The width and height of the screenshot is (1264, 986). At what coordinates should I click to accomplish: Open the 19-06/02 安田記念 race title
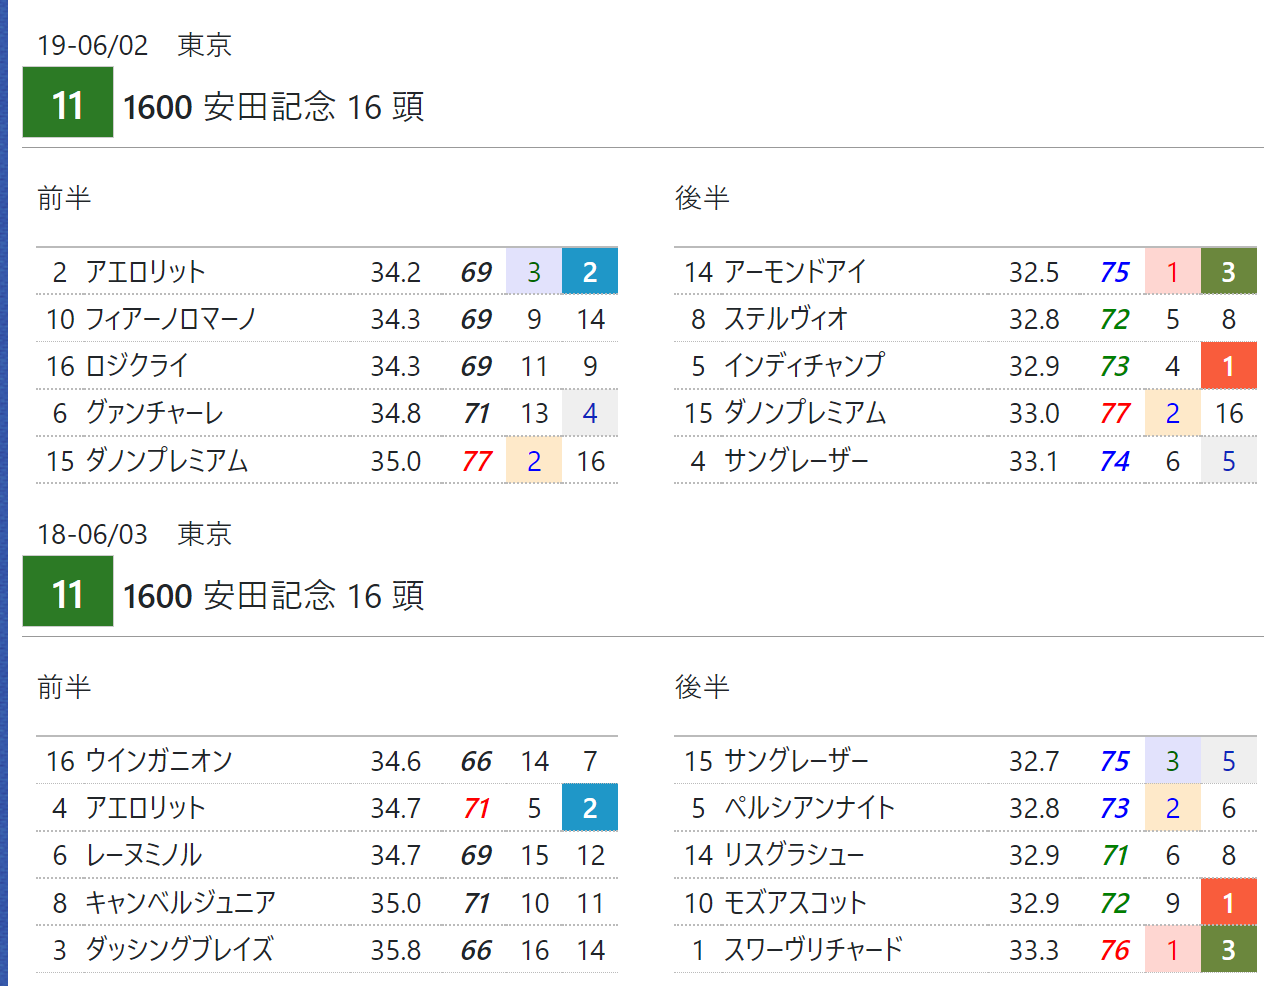point(273,106)
